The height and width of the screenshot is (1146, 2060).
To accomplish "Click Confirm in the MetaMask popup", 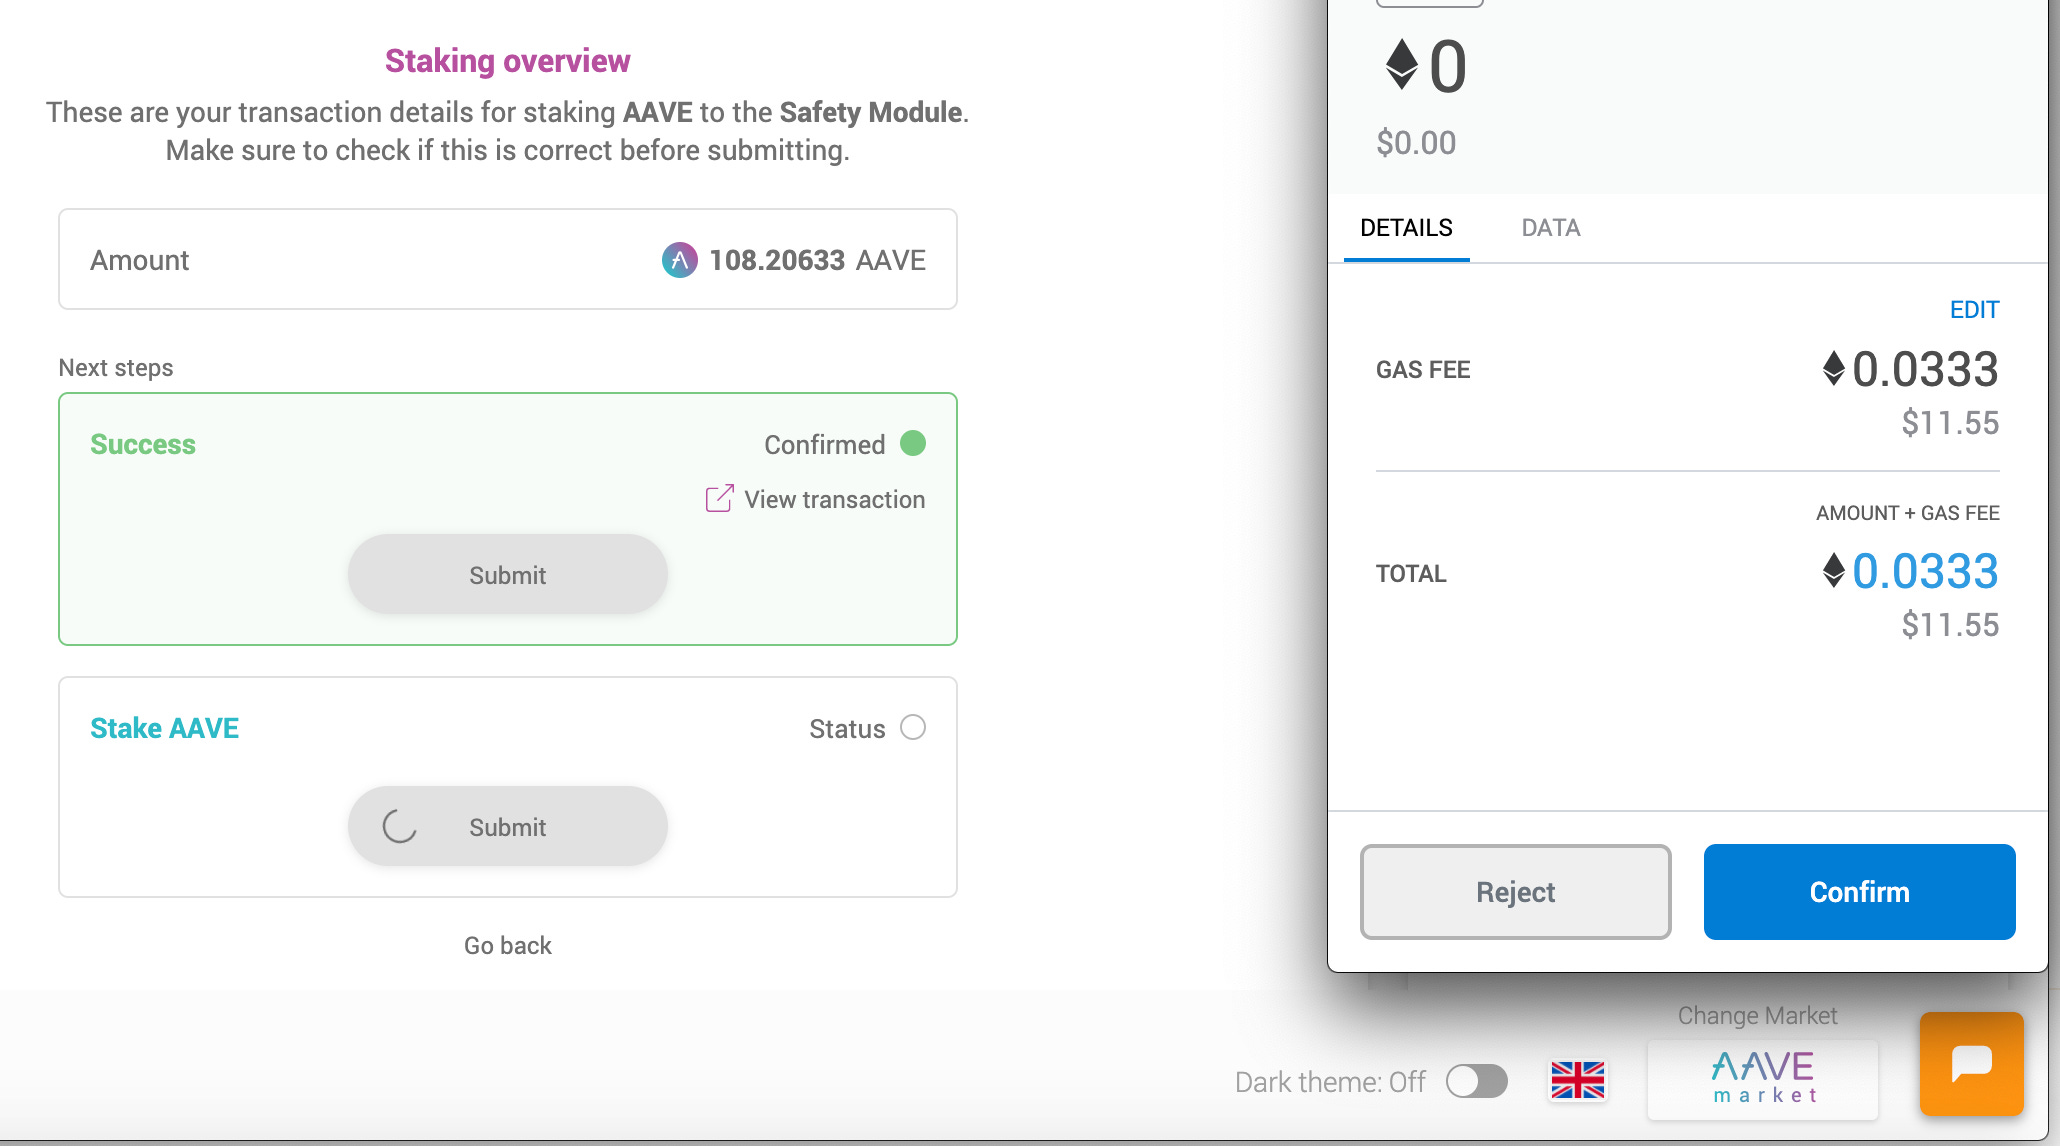I will click(x=1859, y=891).
